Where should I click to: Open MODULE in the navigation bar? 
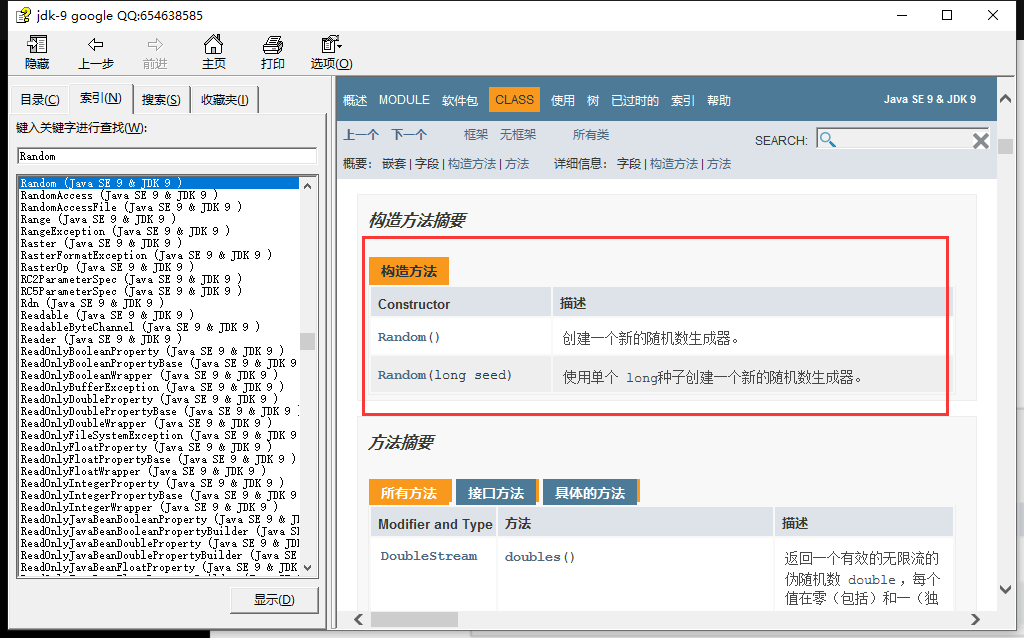[404, 100]
